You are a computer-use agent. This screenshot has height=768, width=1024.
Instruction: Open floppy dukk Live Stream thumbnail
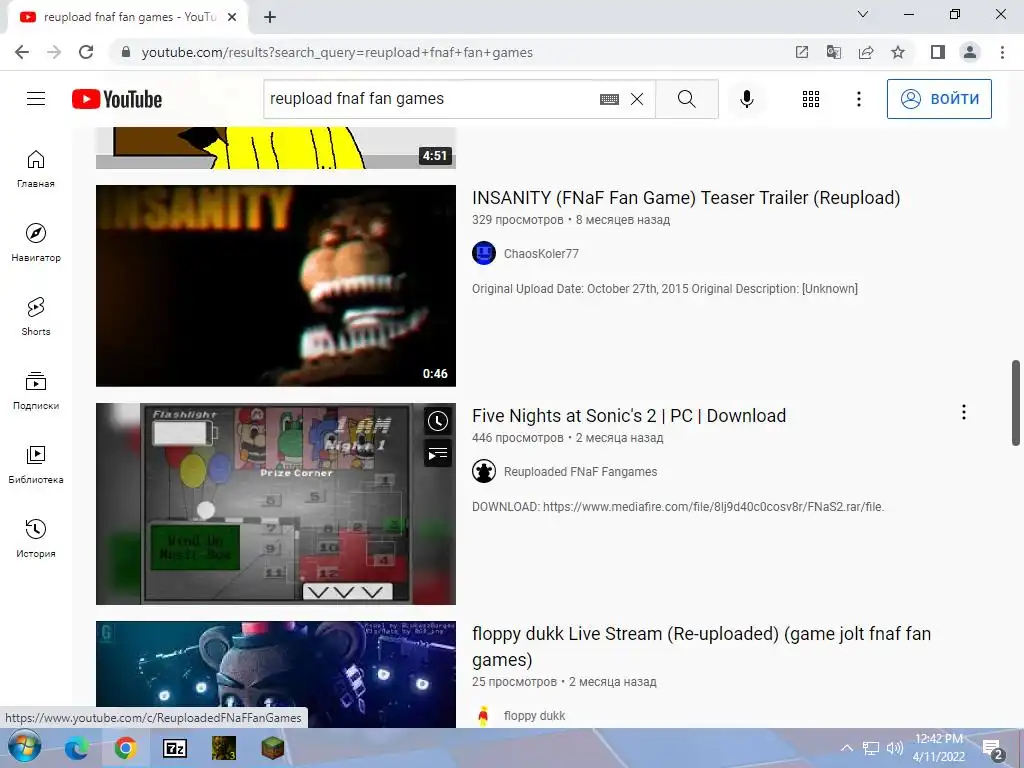pyautogui.click(x=276, y=674)
